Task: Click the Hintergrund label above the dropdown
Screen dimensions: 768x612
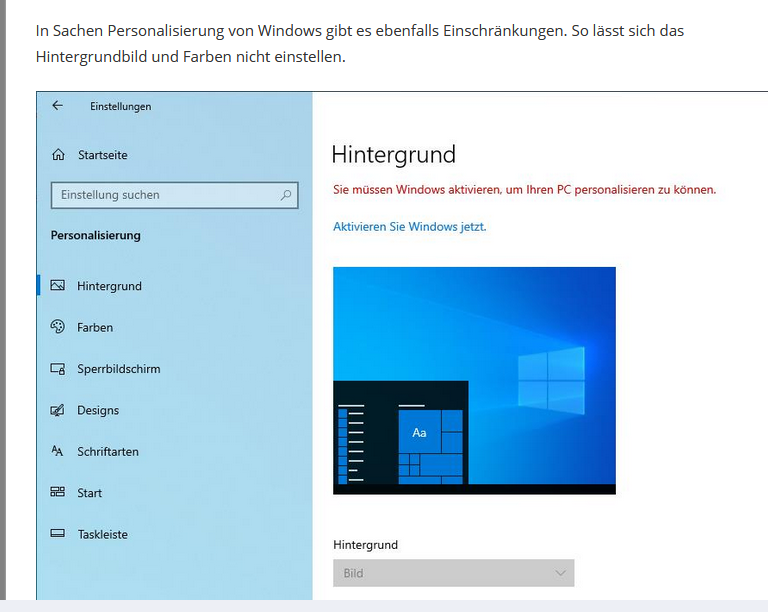Action: click(x=365, y=545)
